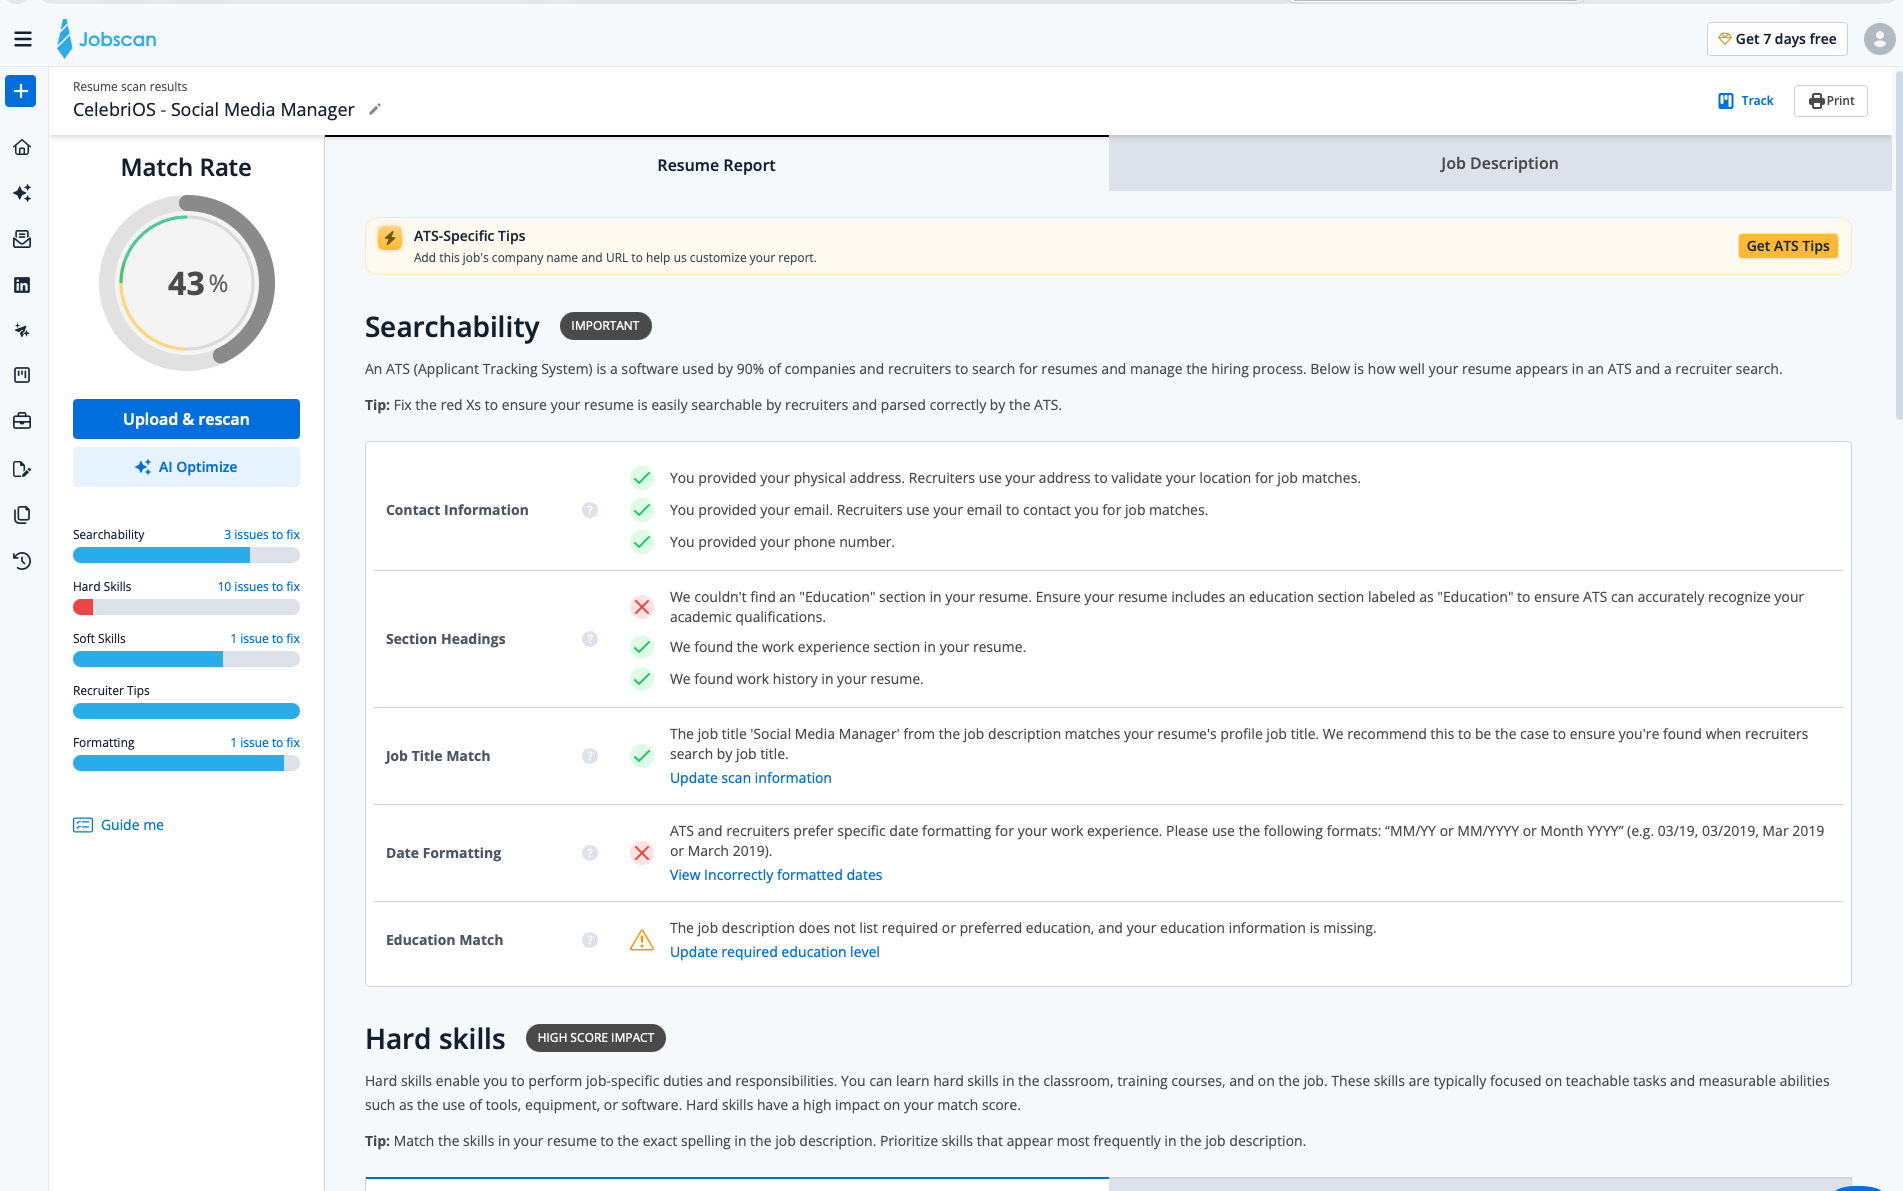Open the job tracker board sidebar icon
The height and width of the screenshot is (1191, 1903).
(22, 375)
